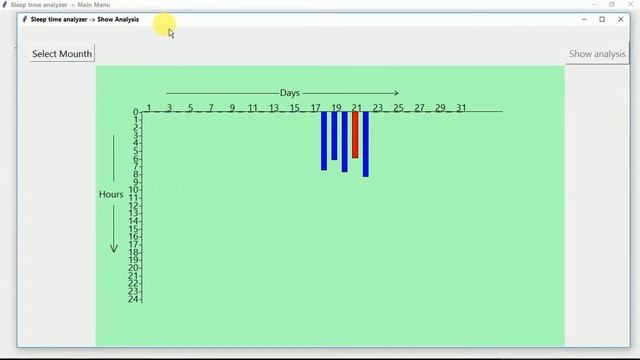Click day label "11" on the axis
Viewport: 640px width, 360px height.
pos(253,108)
